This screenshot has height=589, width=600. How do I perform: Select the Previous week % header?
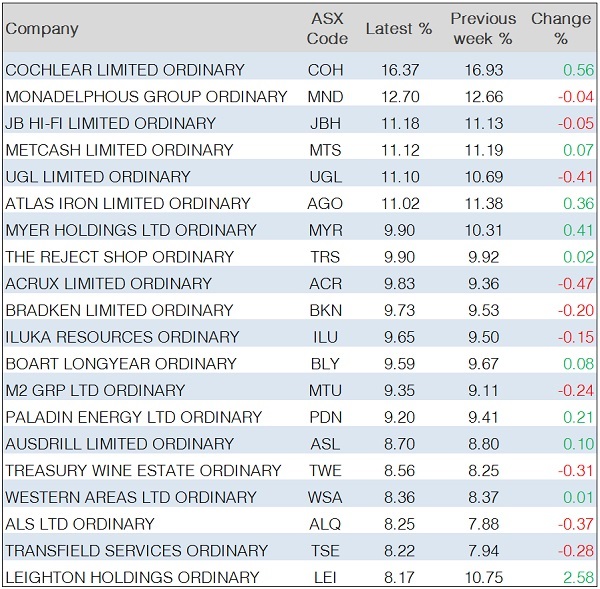pyautogui.click(x=483, y=29)
